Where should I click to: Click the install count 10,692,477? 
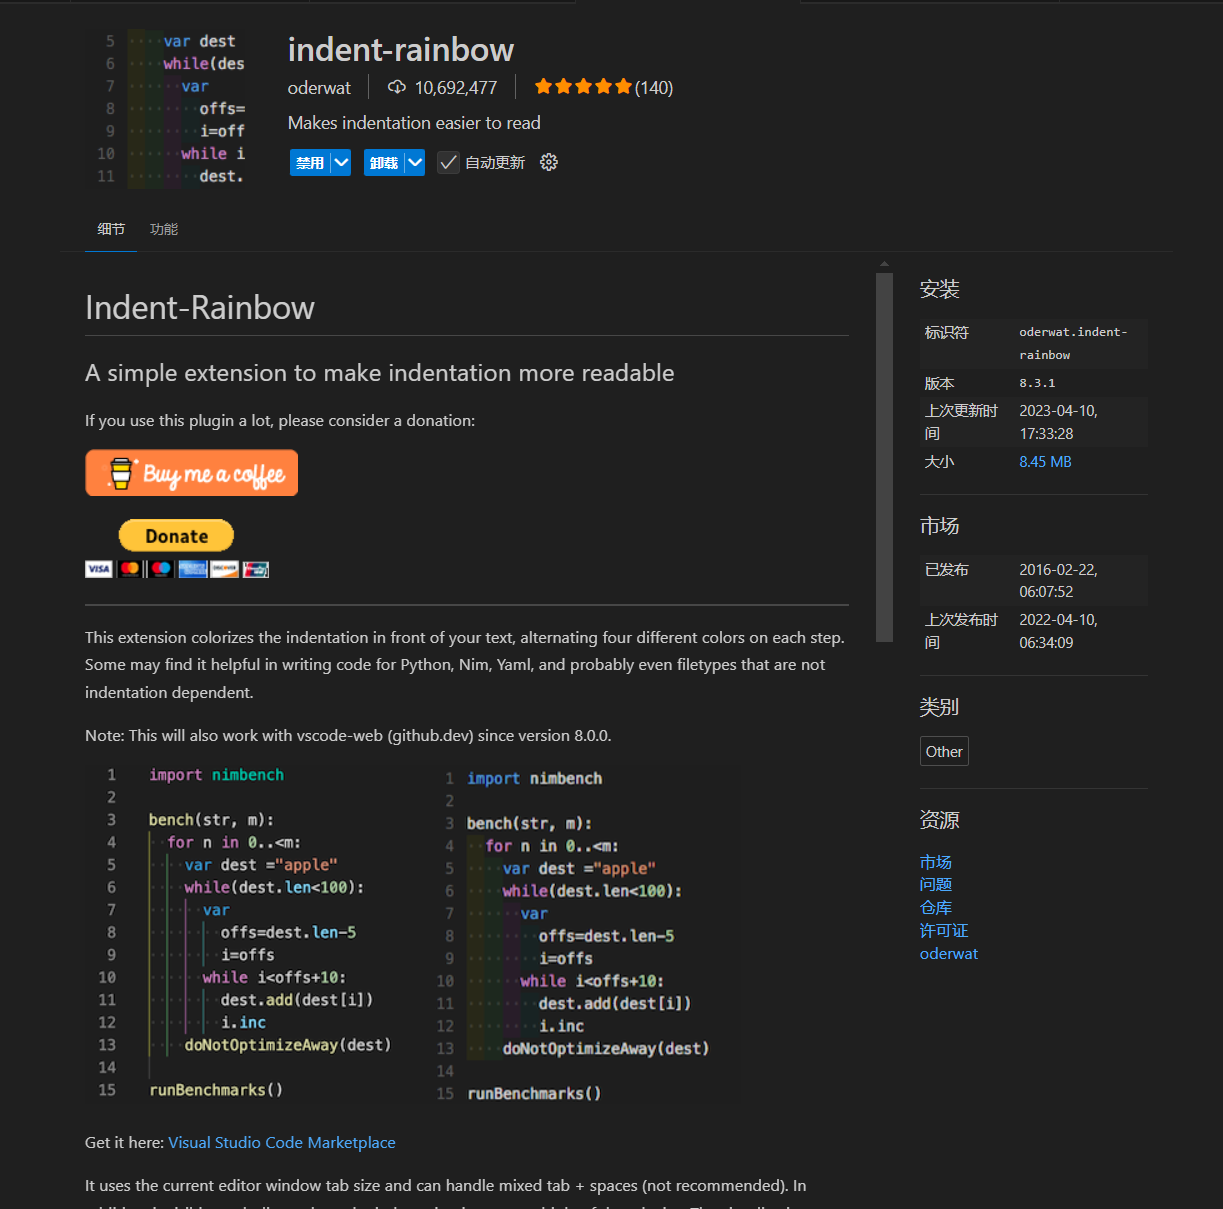click(x=456, y=87)
